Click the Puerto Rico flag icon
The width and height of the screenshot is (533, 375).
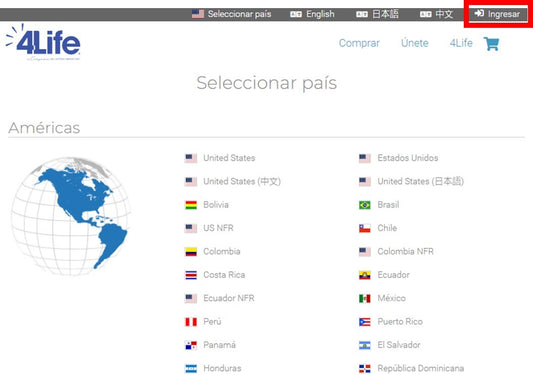(x=364, y=322)
